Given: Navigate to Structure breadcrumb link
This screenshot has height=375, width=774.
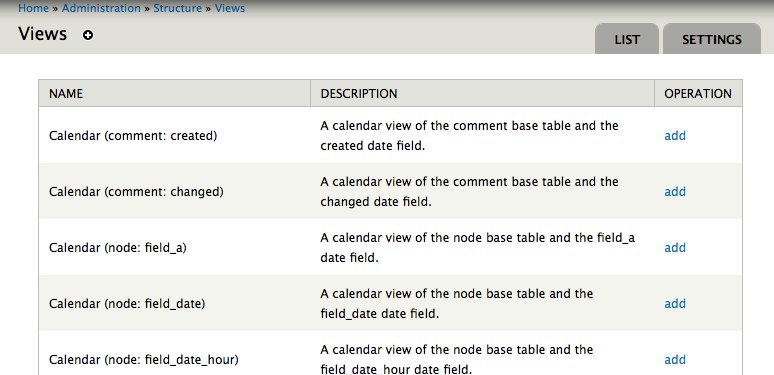Looking at the screenshot, I should tap(178, 8).
